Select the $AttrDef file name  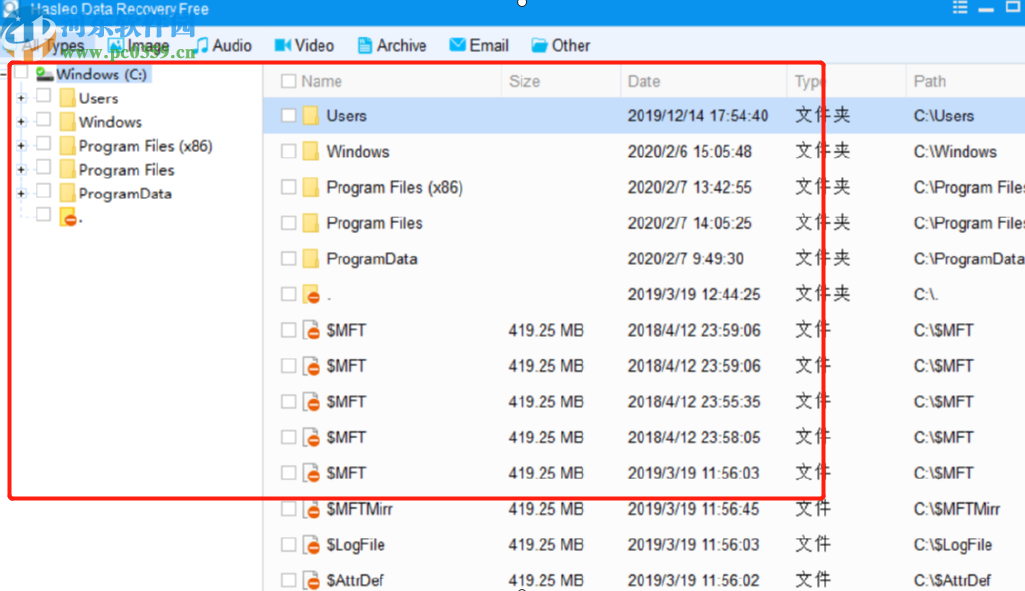click(x=355, y=580)
